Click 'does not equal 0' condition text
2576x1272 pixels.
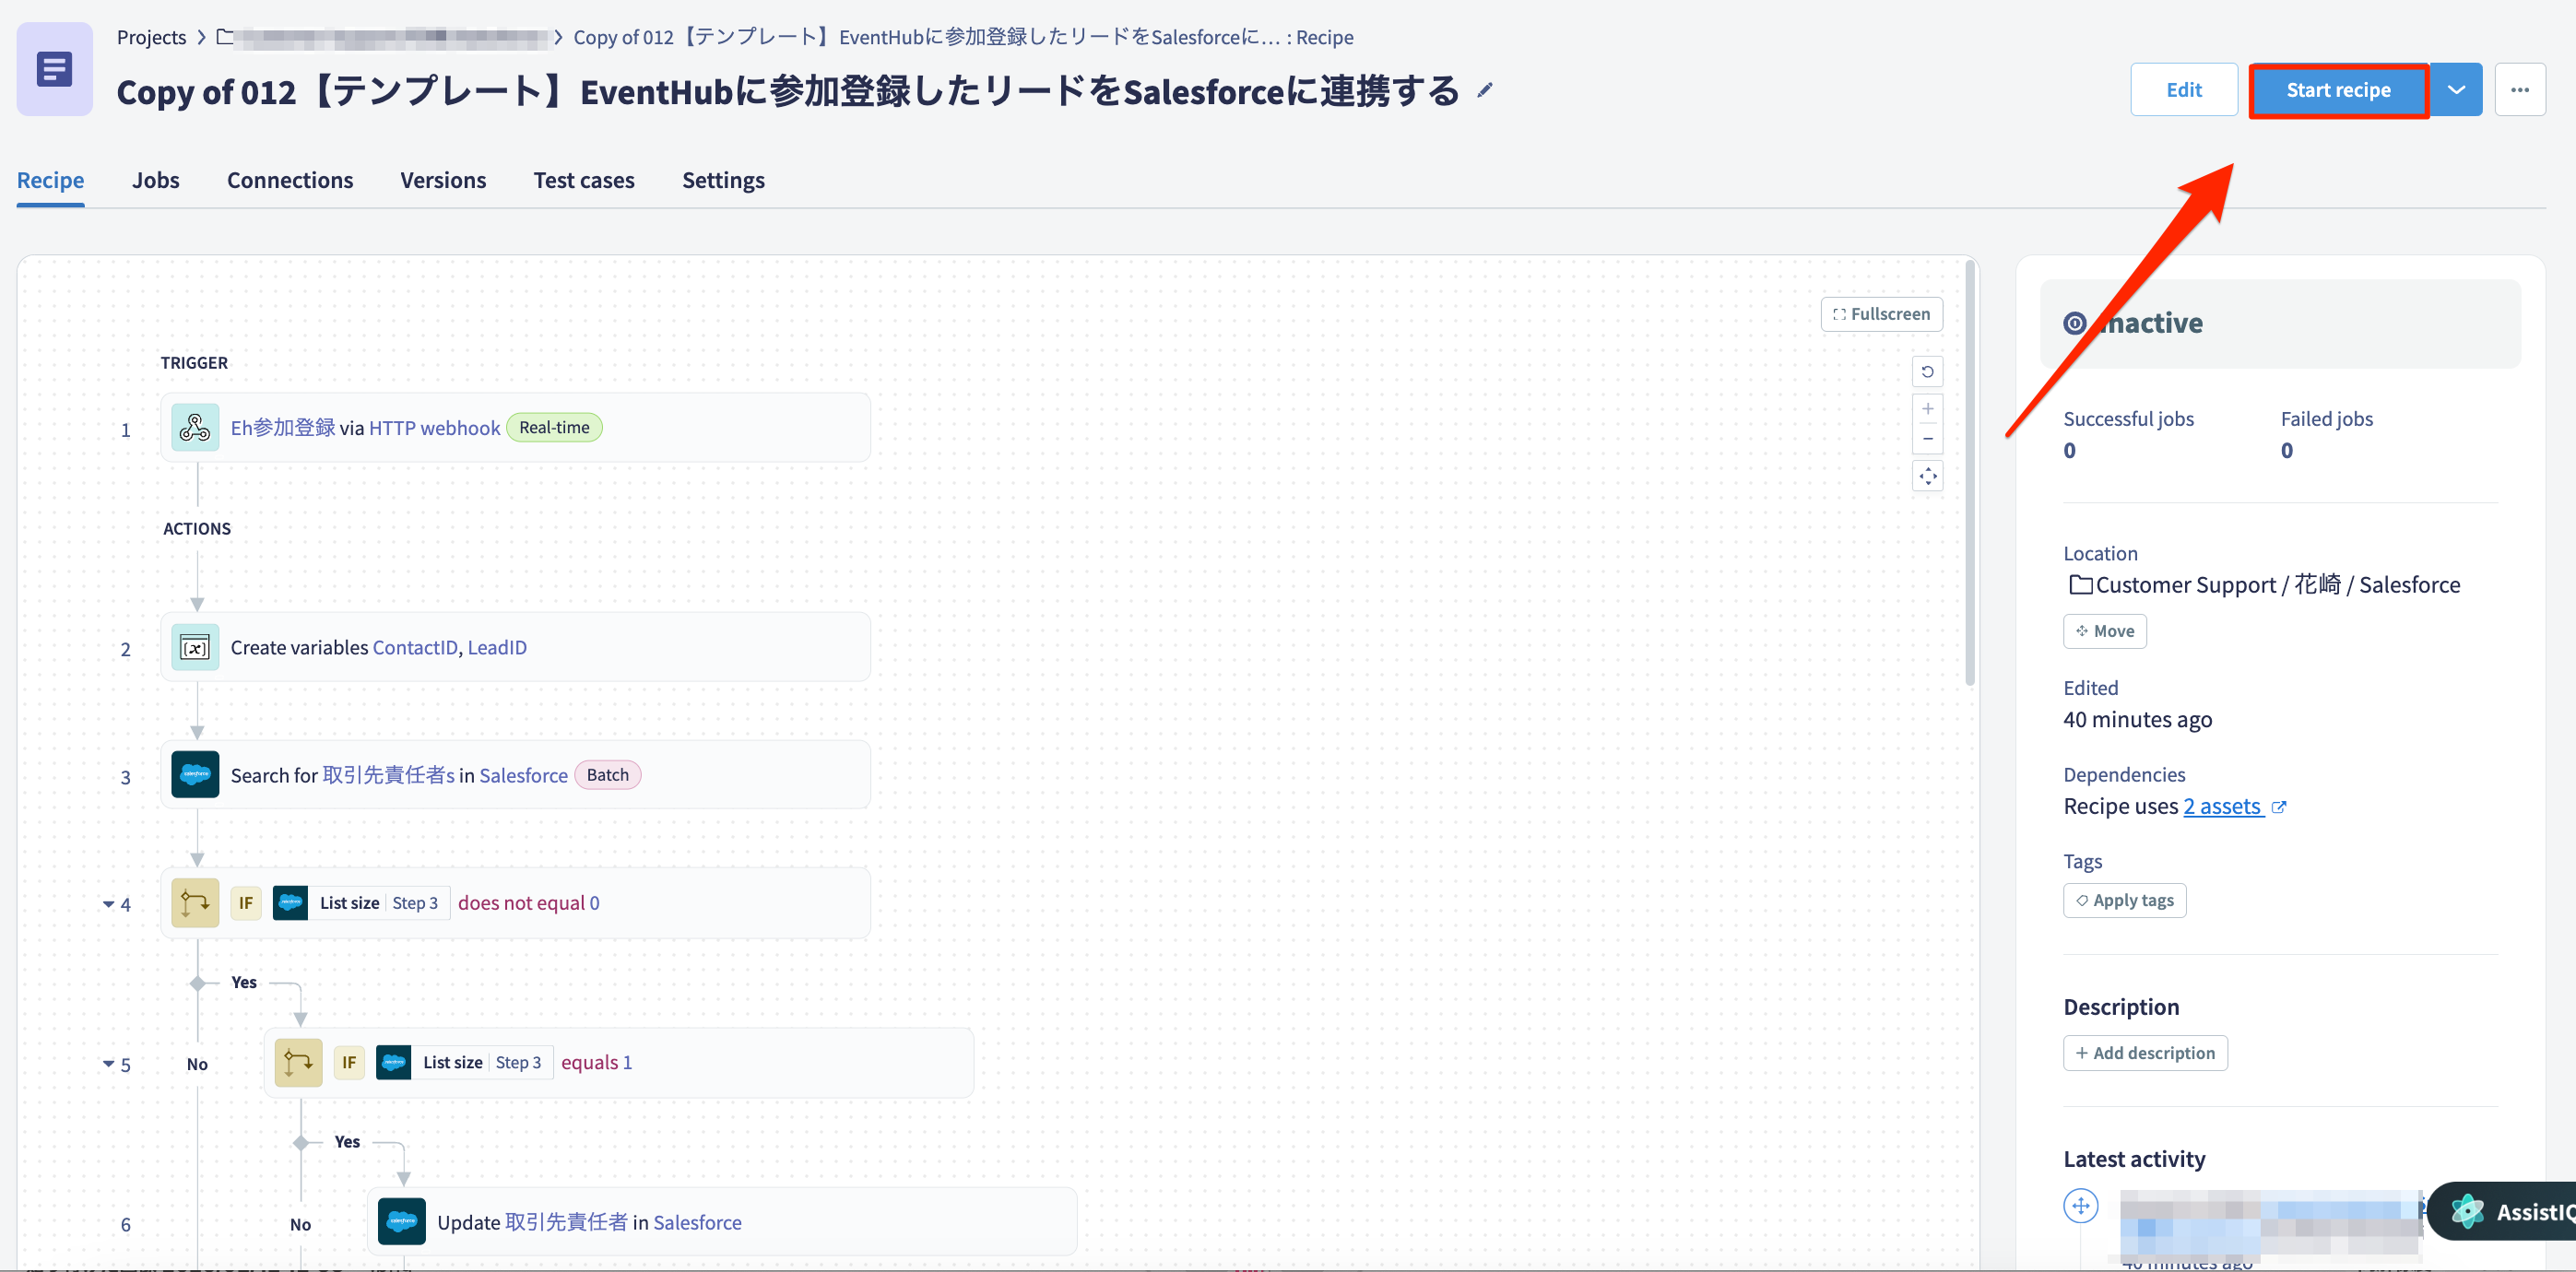(x=528, y=903)
